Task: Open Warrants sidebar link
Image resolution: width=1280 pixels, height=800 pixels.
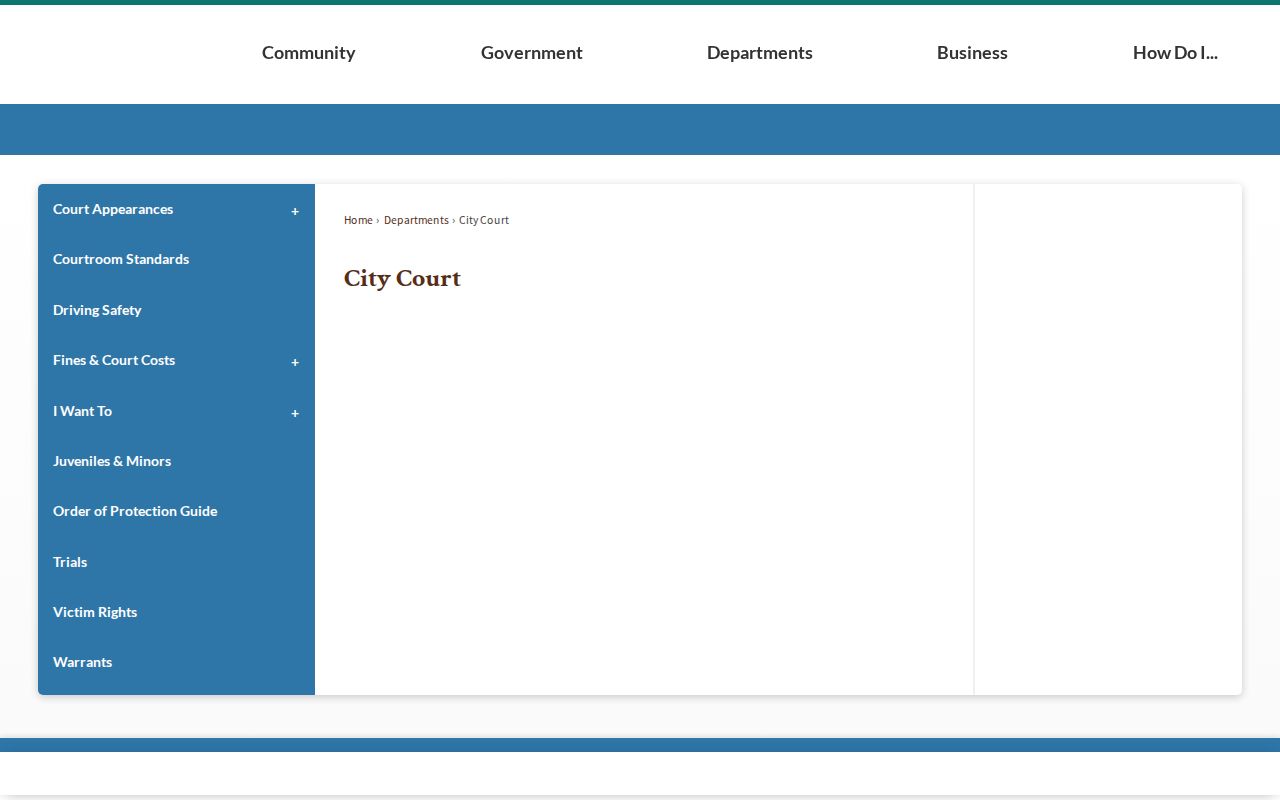Action: pyautogui.click(x=82, y=662)
